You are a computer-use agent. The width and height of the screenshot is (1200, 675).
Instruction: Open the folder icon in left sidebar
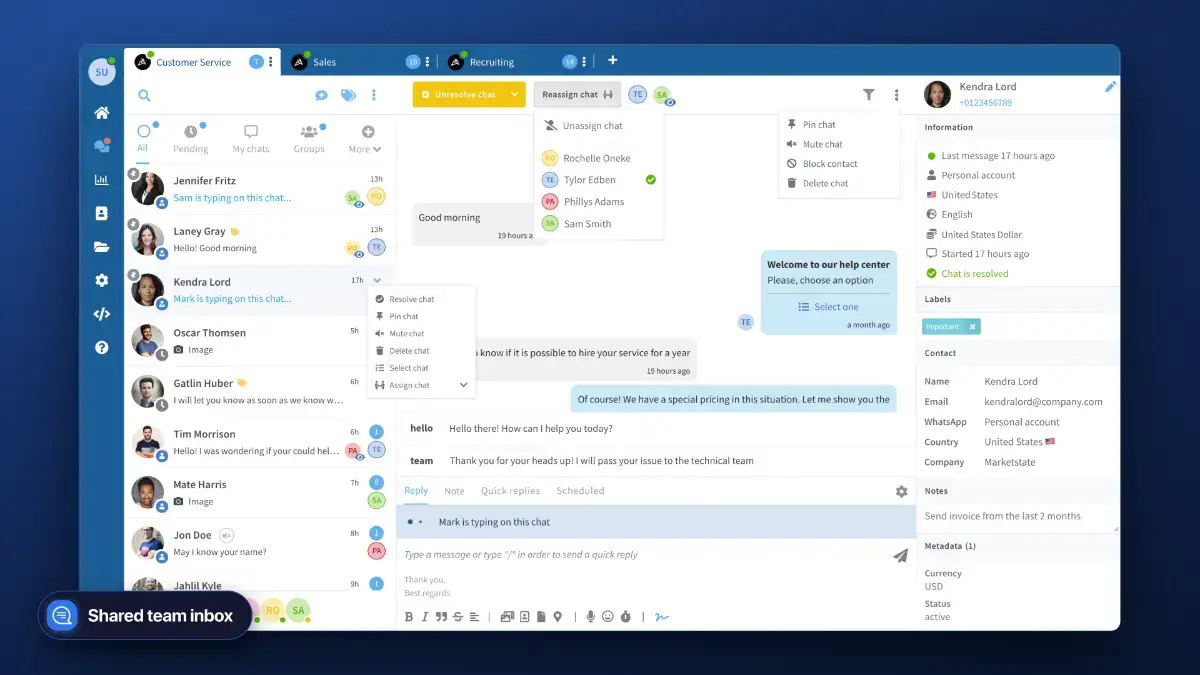point(101,247)
